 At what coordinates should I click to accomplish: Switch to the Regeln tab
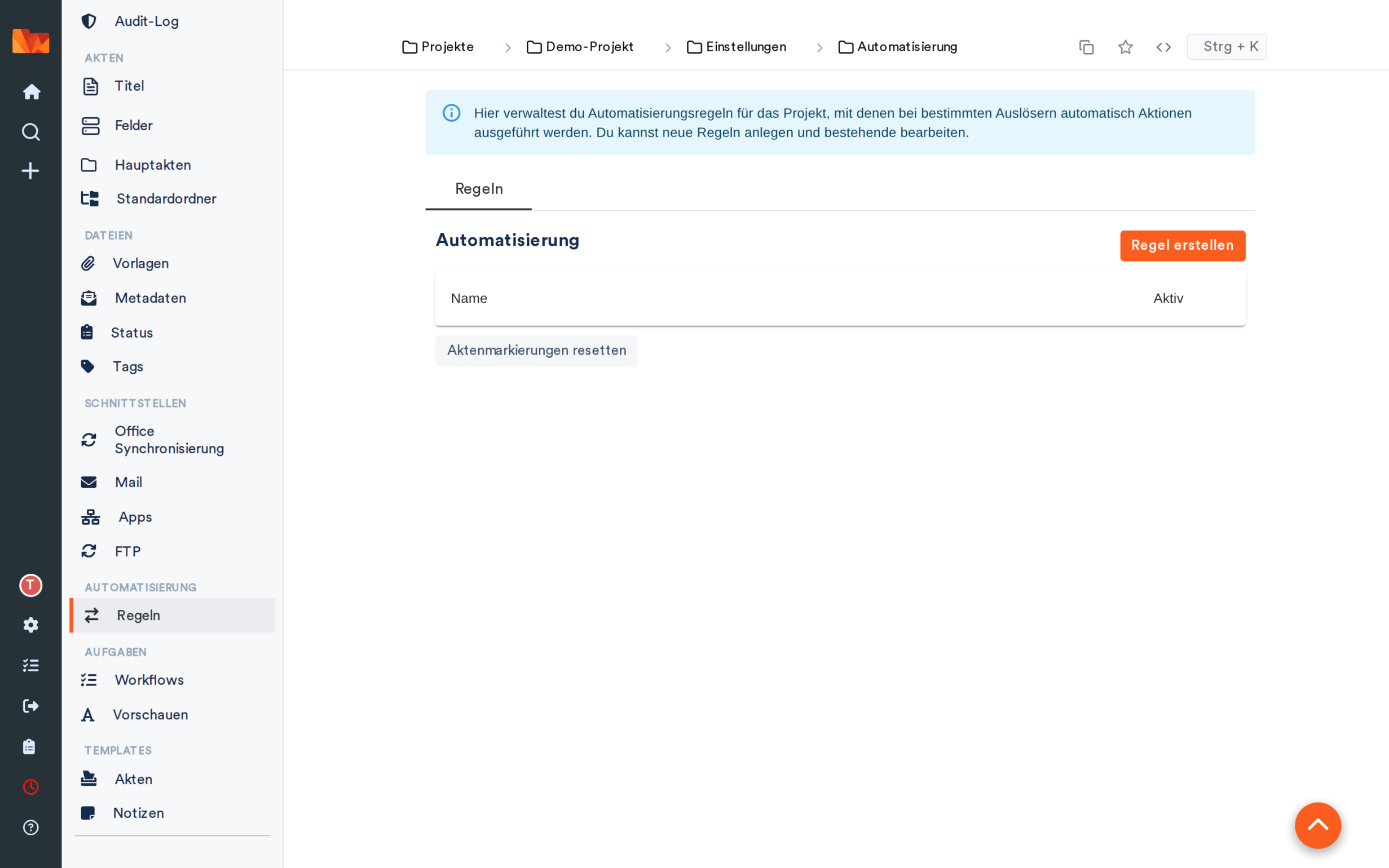pos(479,189)
